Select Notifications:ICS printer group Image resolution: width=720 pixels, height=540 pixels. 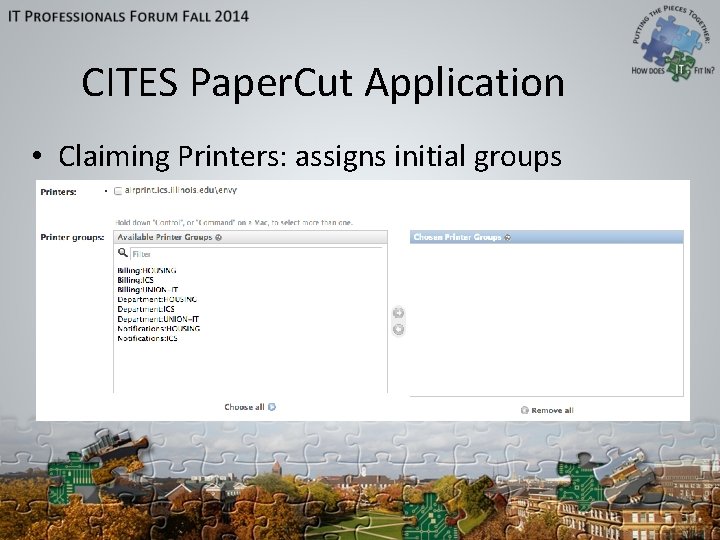pos(147,338)
